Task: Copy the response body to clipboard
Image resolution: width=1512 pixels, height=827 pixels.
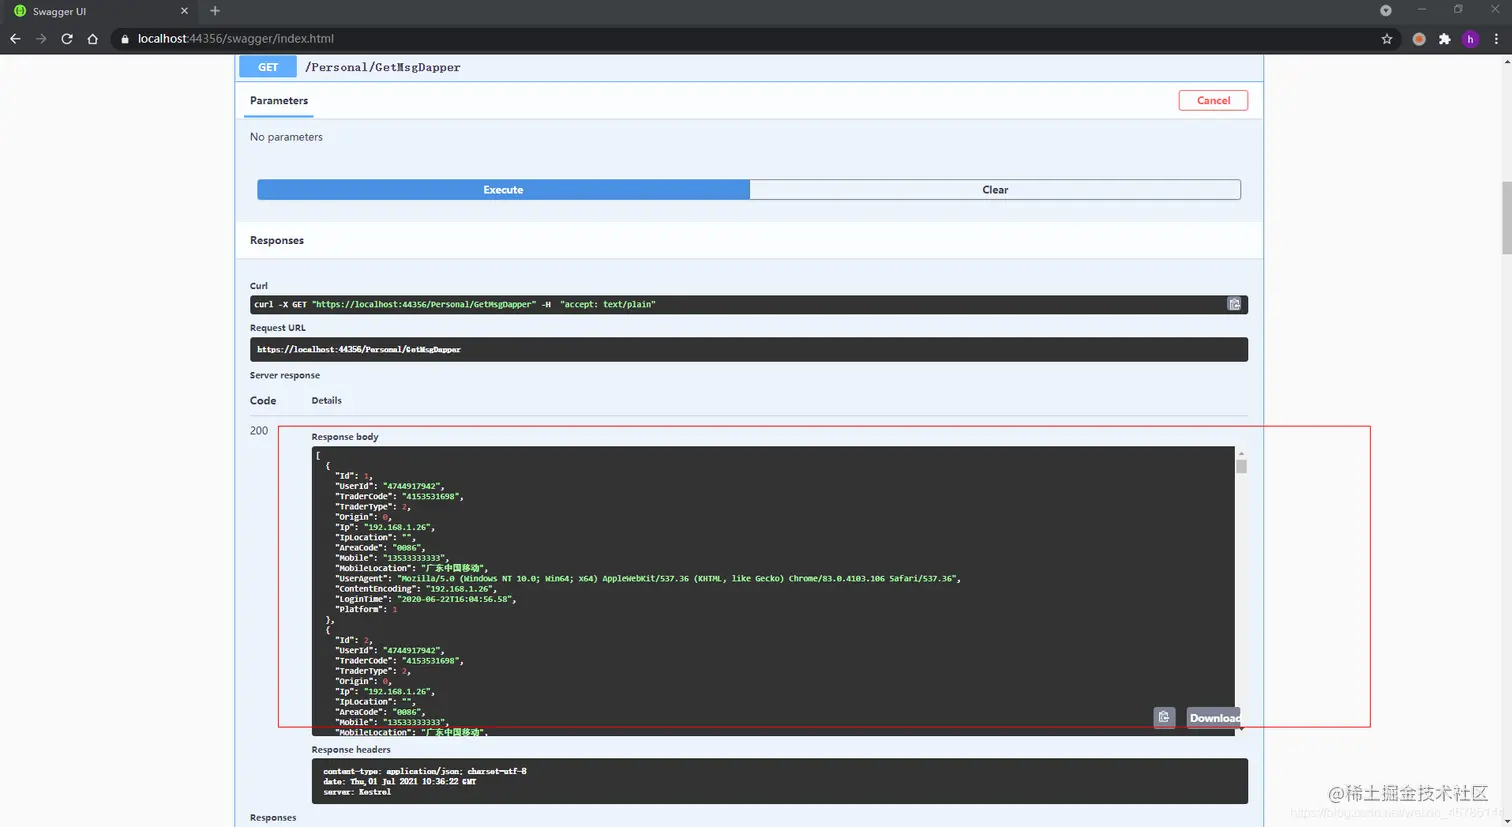Action: tap(1164, 717)
